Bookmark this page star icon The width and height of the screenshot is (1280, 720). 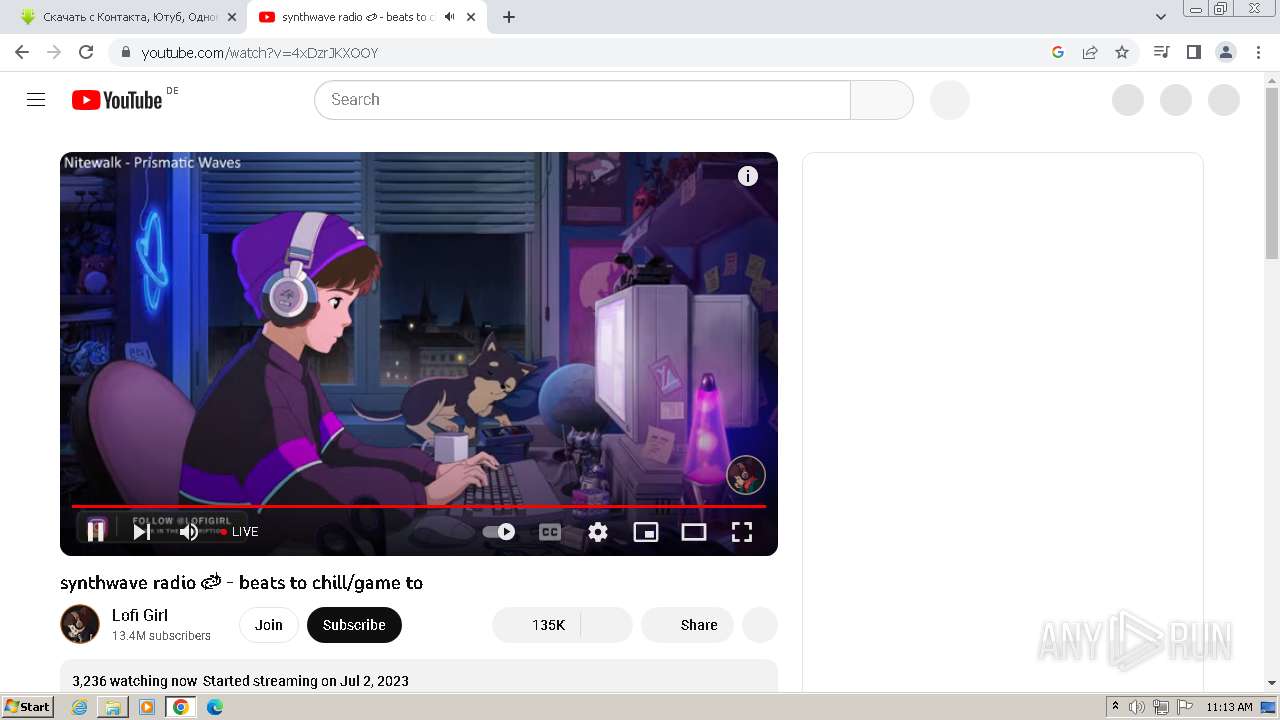point(1122,52)
